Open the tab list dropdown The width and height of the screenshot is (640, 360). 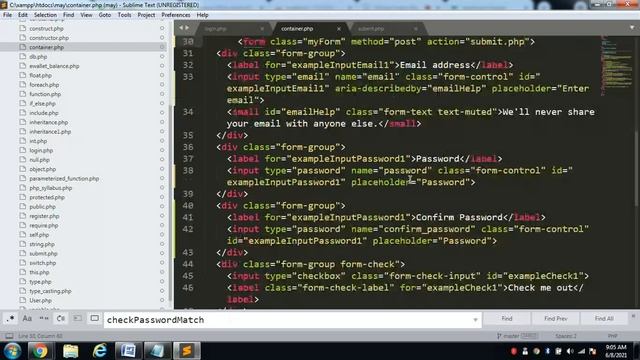(x=632, y=28)
